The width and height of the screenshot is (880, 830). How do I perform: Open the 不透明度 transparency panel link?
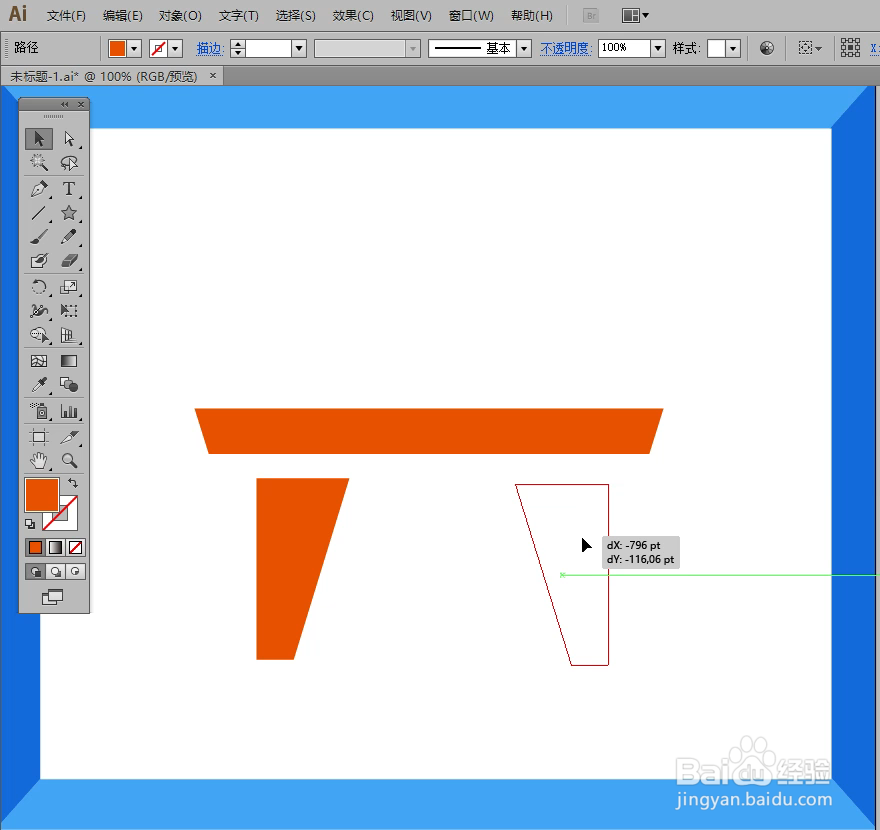coord(566,49)
